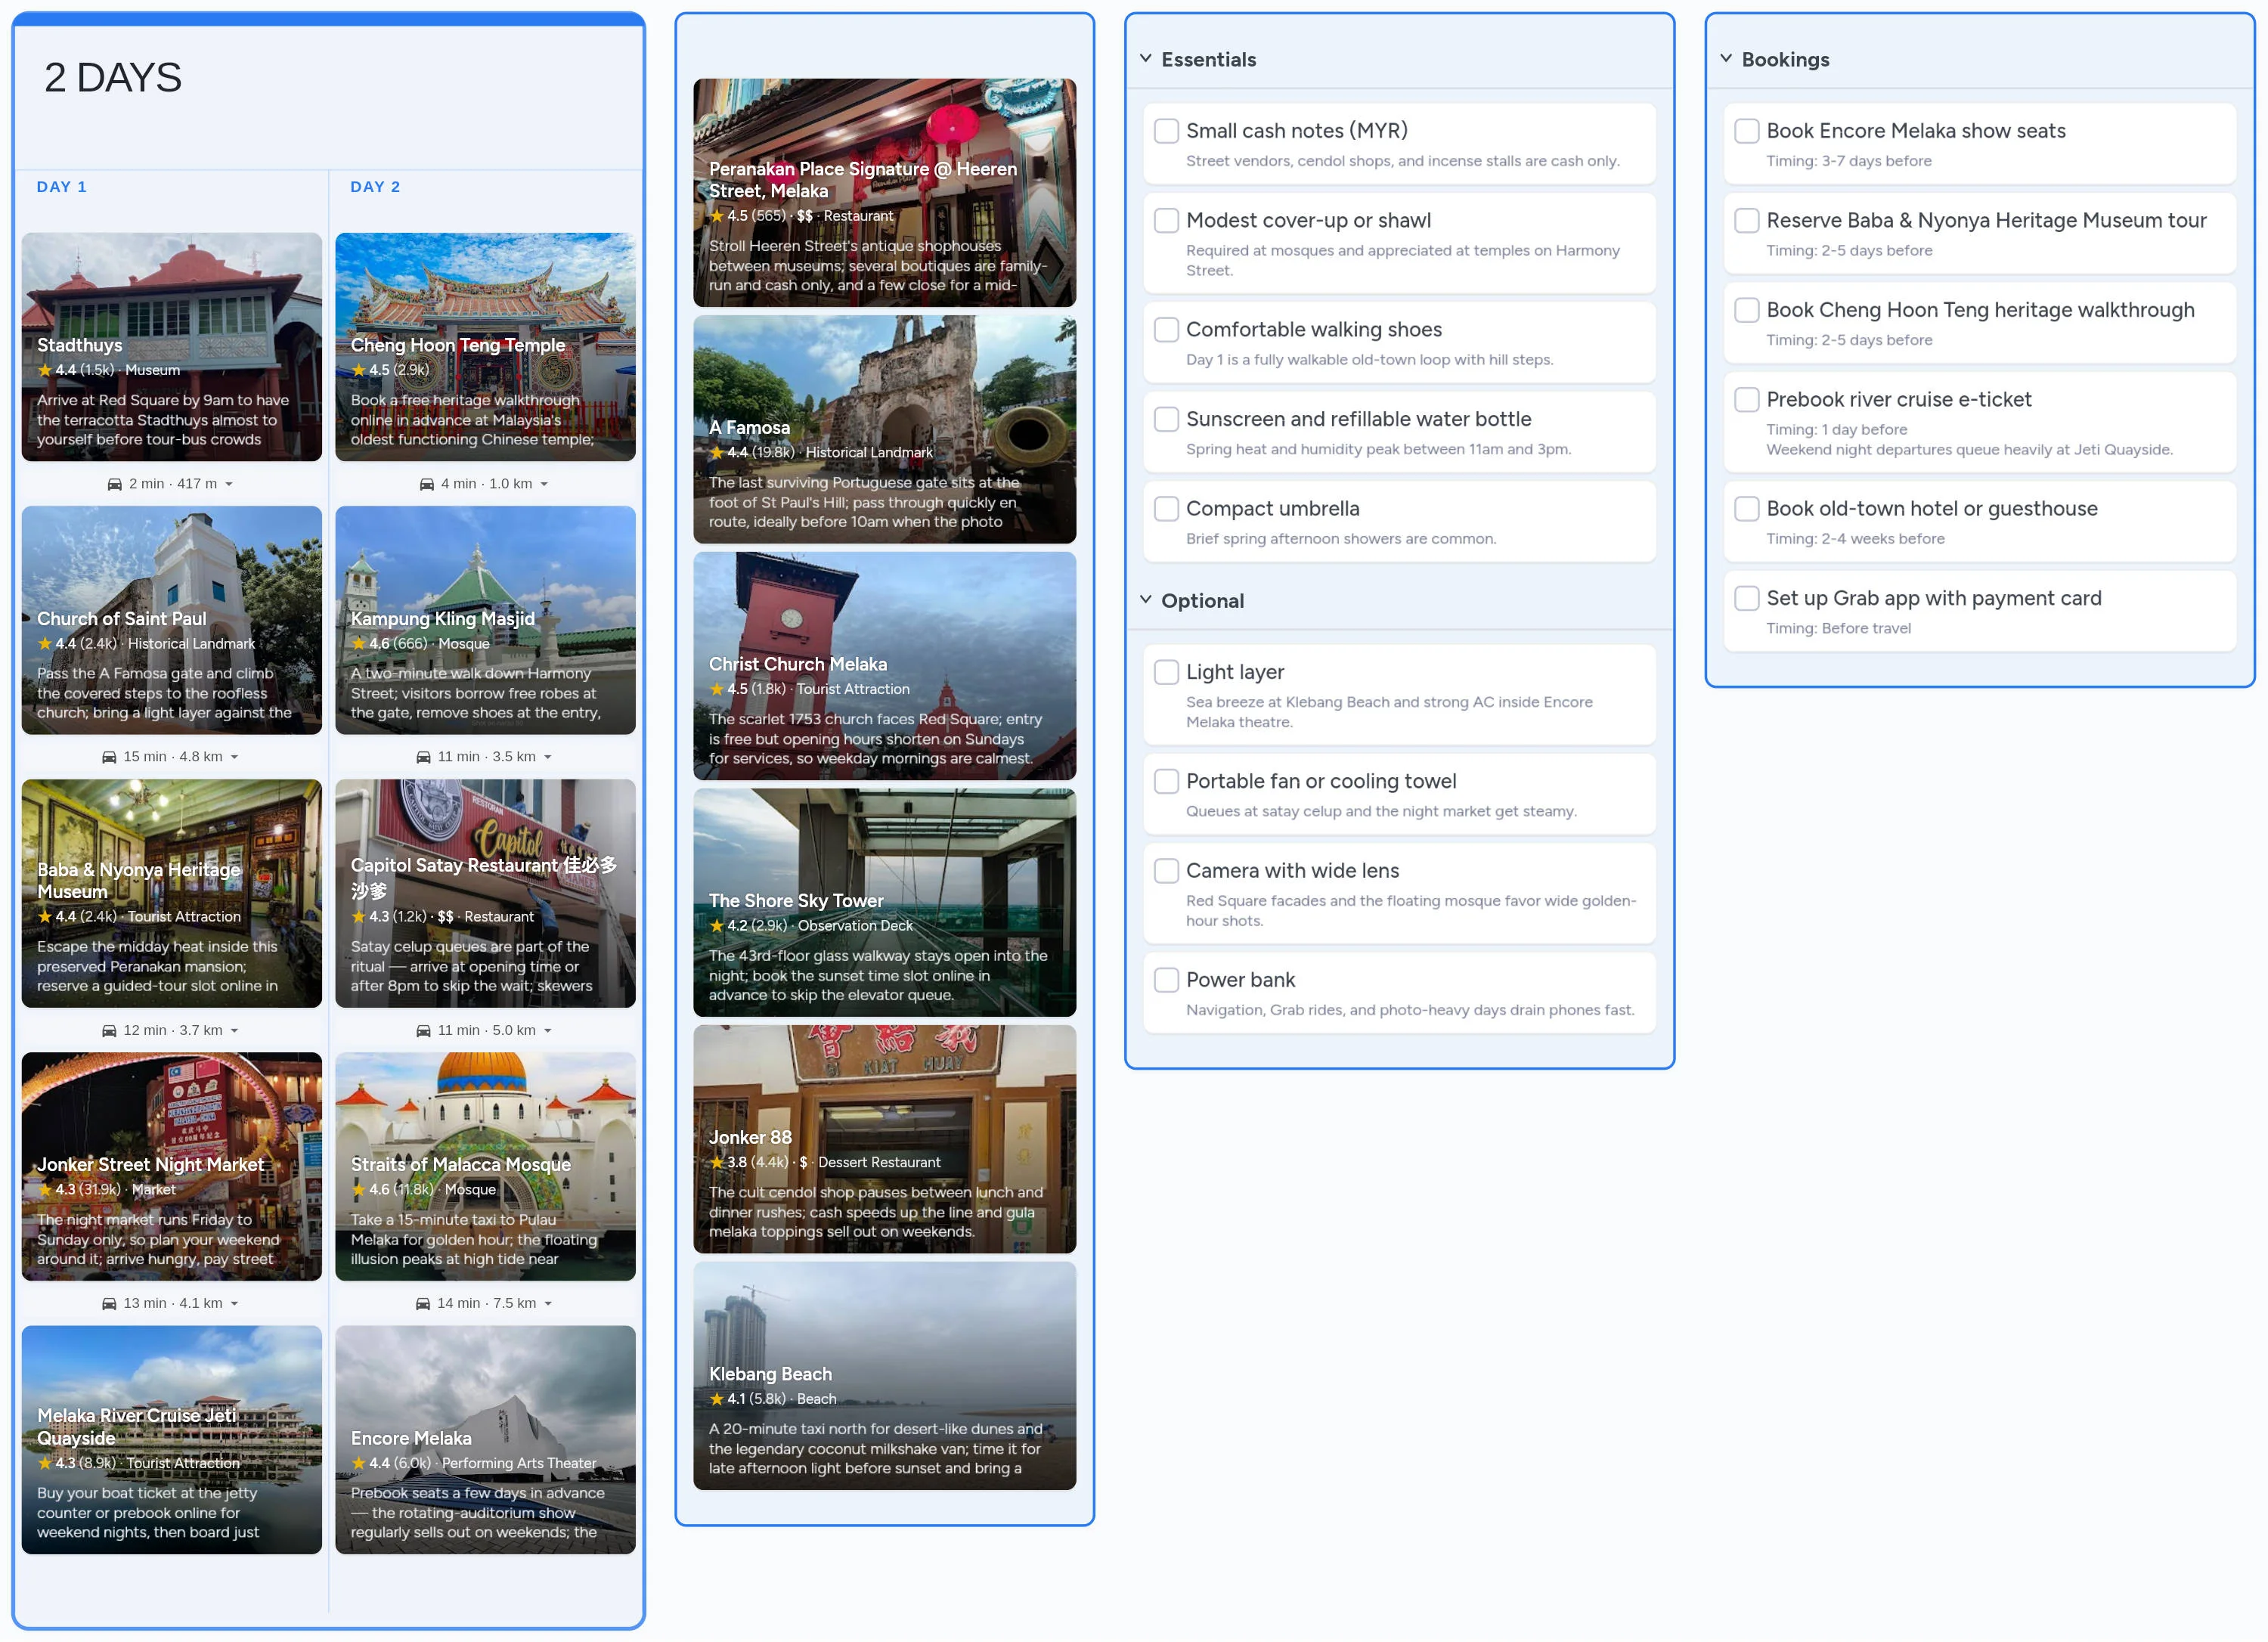The height and width of the screenshot is (1642, 2268).
Task: Open dropdown arrow next to 2 min · 417 m
Action: click(229, 484)
